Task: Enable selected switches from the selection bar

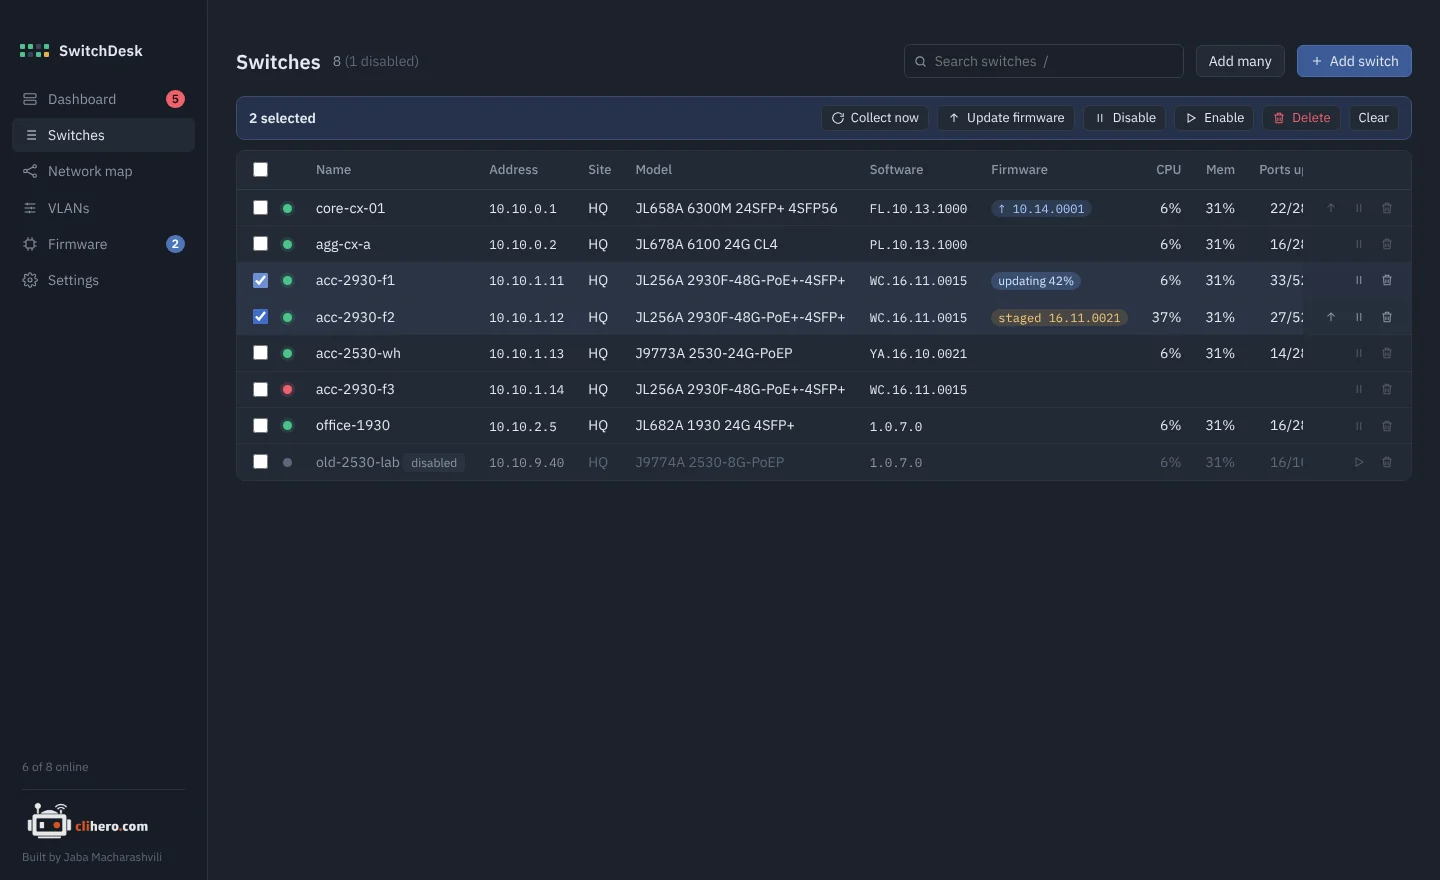Action: pyautogui.click(x=1214, y=118)
